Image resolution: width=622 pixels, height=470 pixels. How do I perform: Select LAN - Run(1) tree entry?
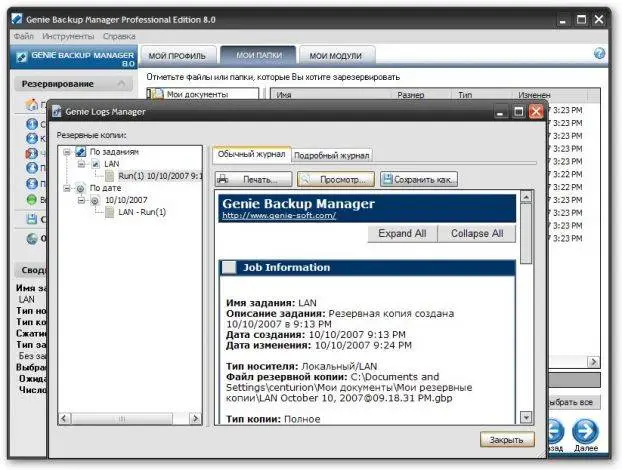pyautogui.click(x=142, y=212)
